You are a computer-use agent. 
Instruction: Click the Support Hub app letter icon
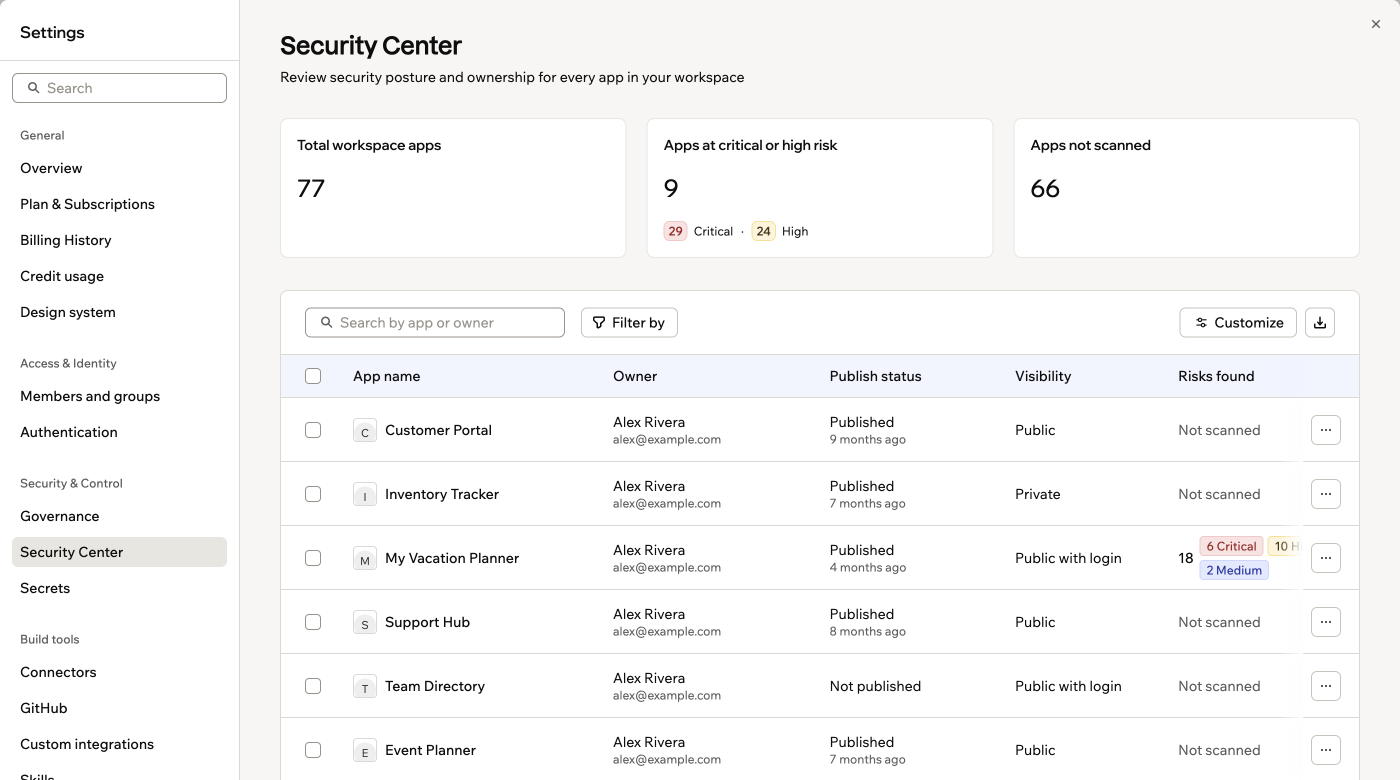[365, 623]
